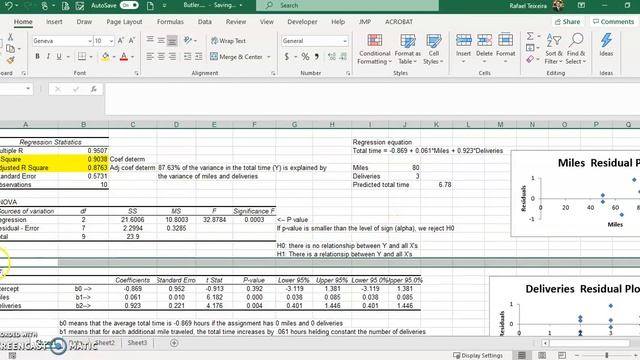This screenshot has height=360, width=640.
Task: Click in the Search box
Action: 347,5
